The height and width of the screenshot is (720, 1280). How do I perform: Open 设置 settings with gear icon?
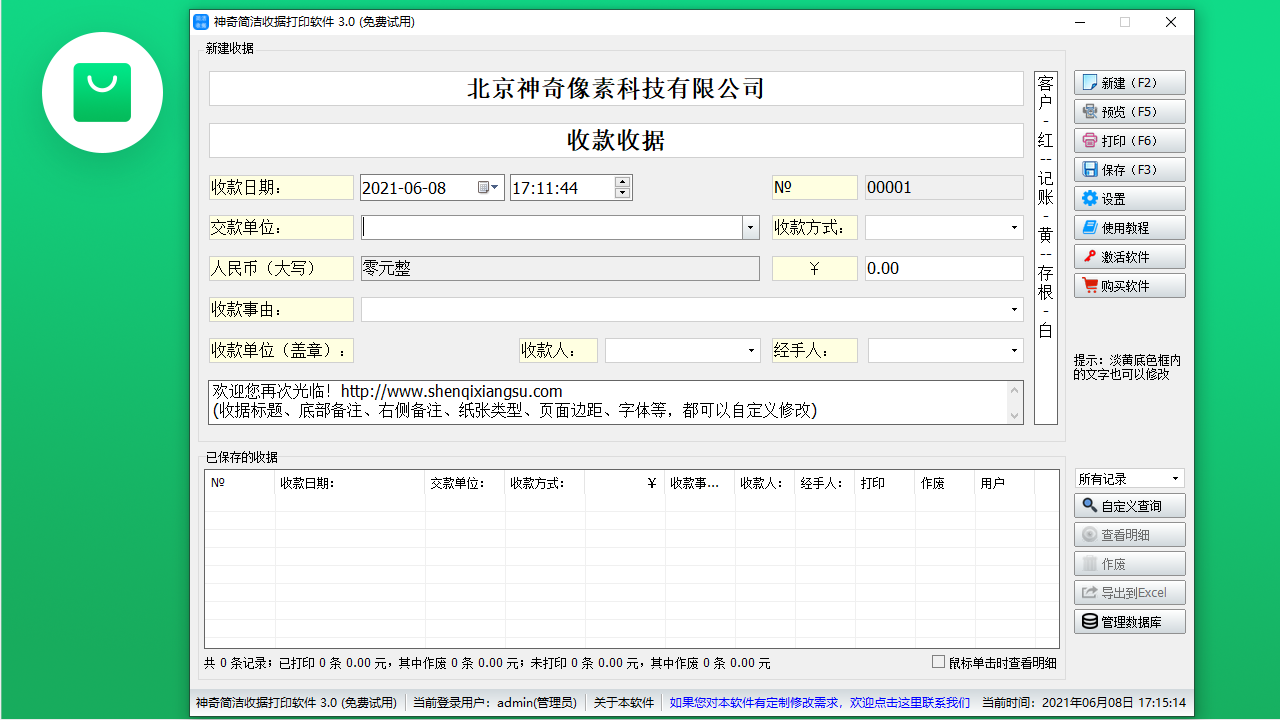pyautogui.click(x=1130, y=199)
